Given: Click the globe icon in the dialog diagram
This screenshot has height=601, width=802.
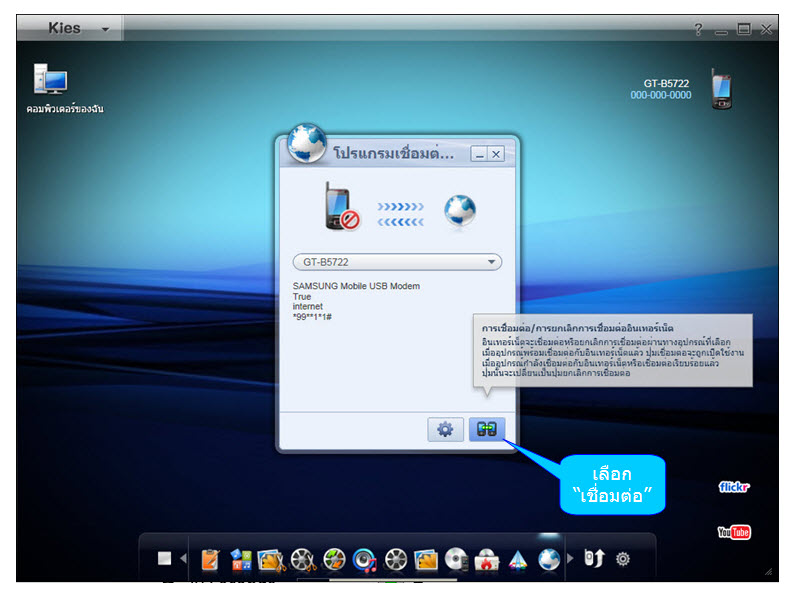Looking at the screenshot, I should pos(460,210).
